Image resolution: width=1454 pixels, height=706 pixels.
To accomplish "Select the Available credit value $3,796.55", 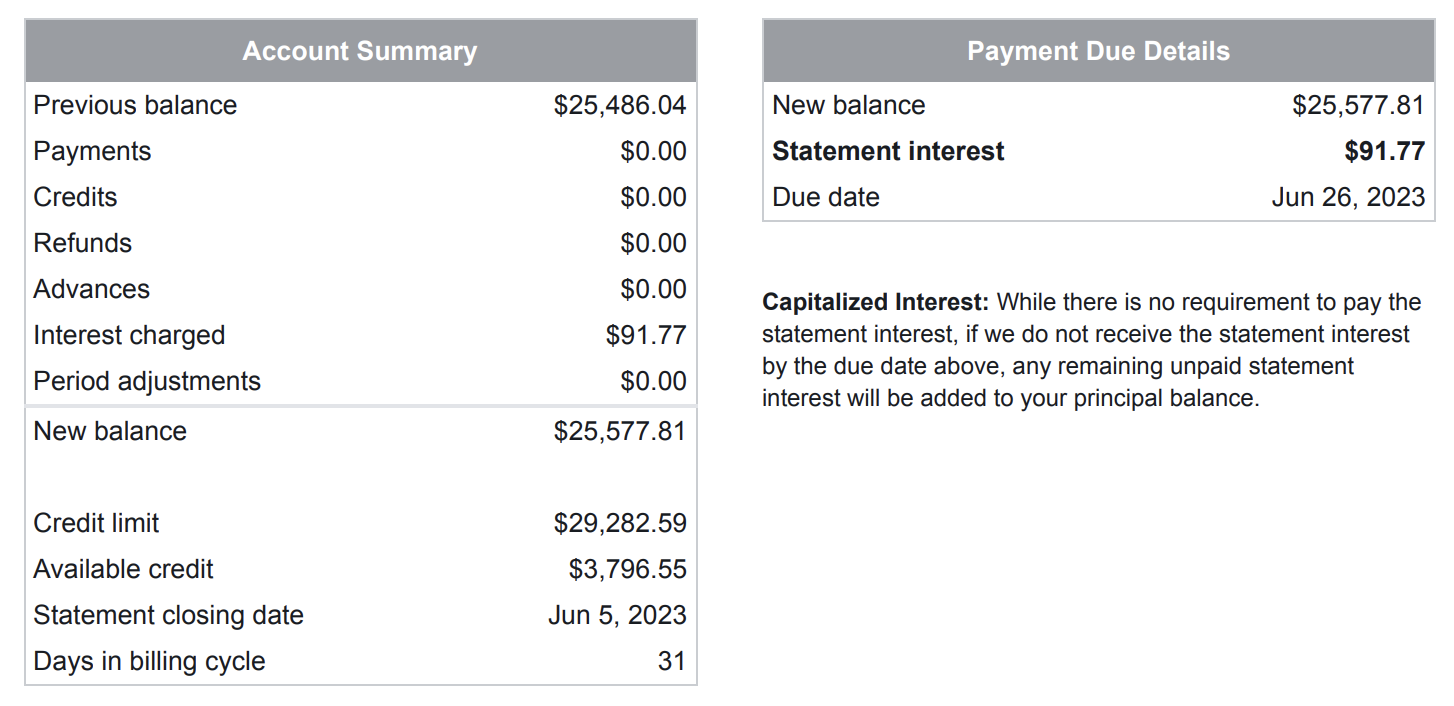I will point(628,569).
